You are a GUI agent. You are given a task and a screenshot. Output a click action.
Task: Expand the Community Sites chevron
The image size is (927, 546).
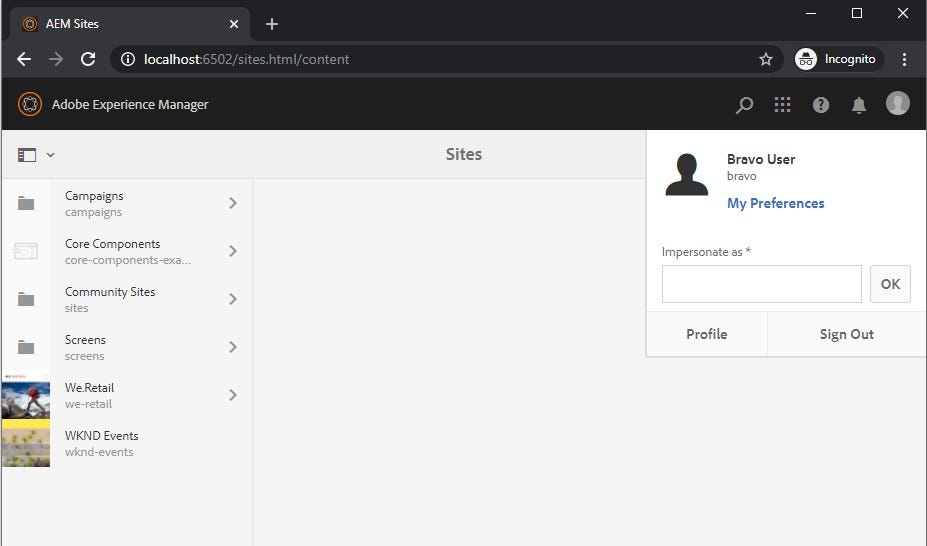click(x=233, y=299)
